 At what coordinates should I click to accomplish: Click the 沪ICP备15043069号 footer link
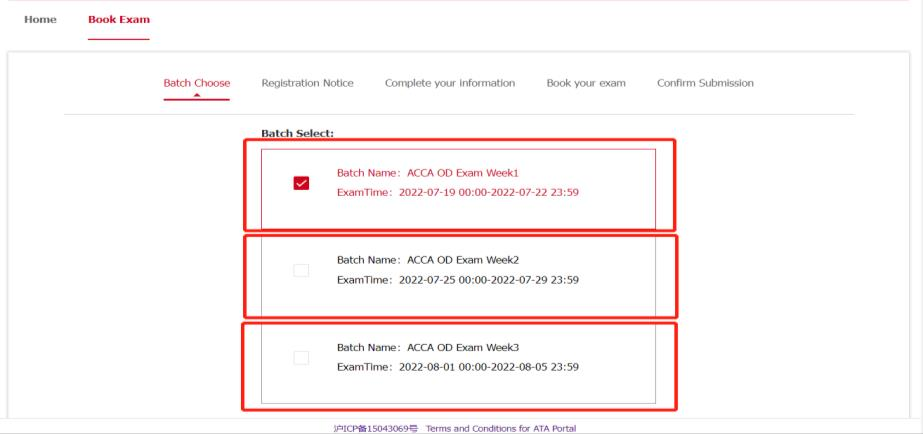click(375, 428)
